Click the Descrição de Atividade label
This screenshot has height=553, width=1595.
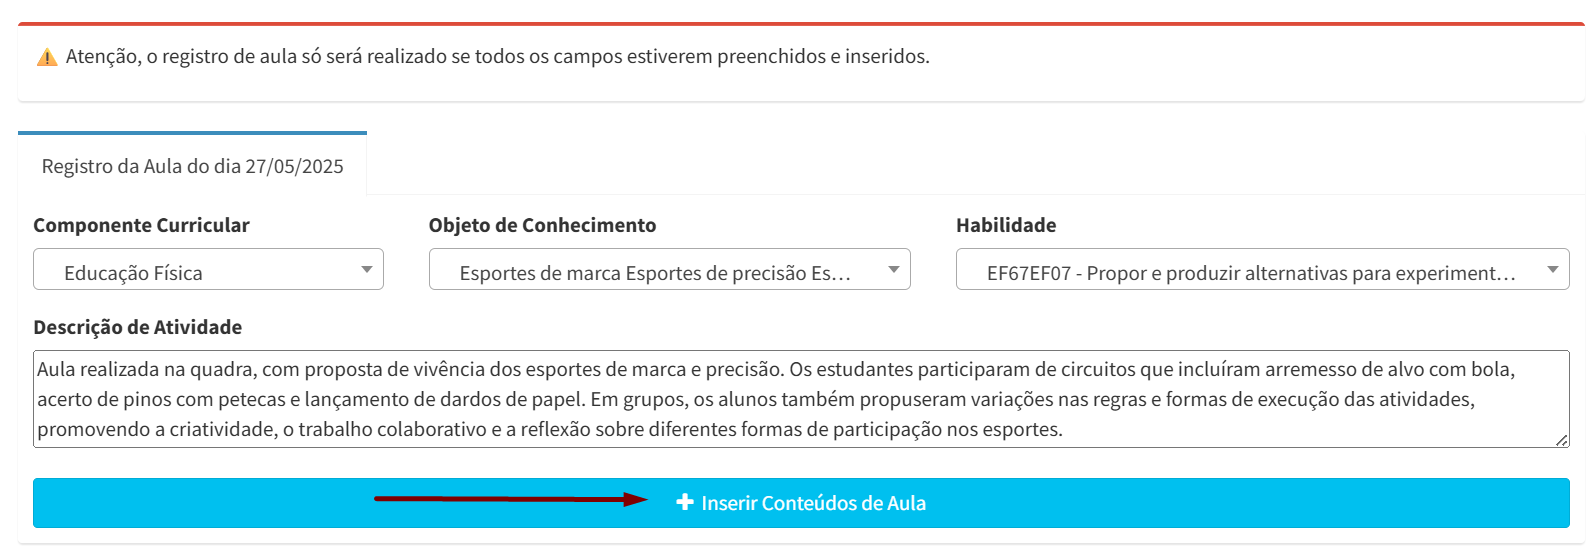point(137,327)
